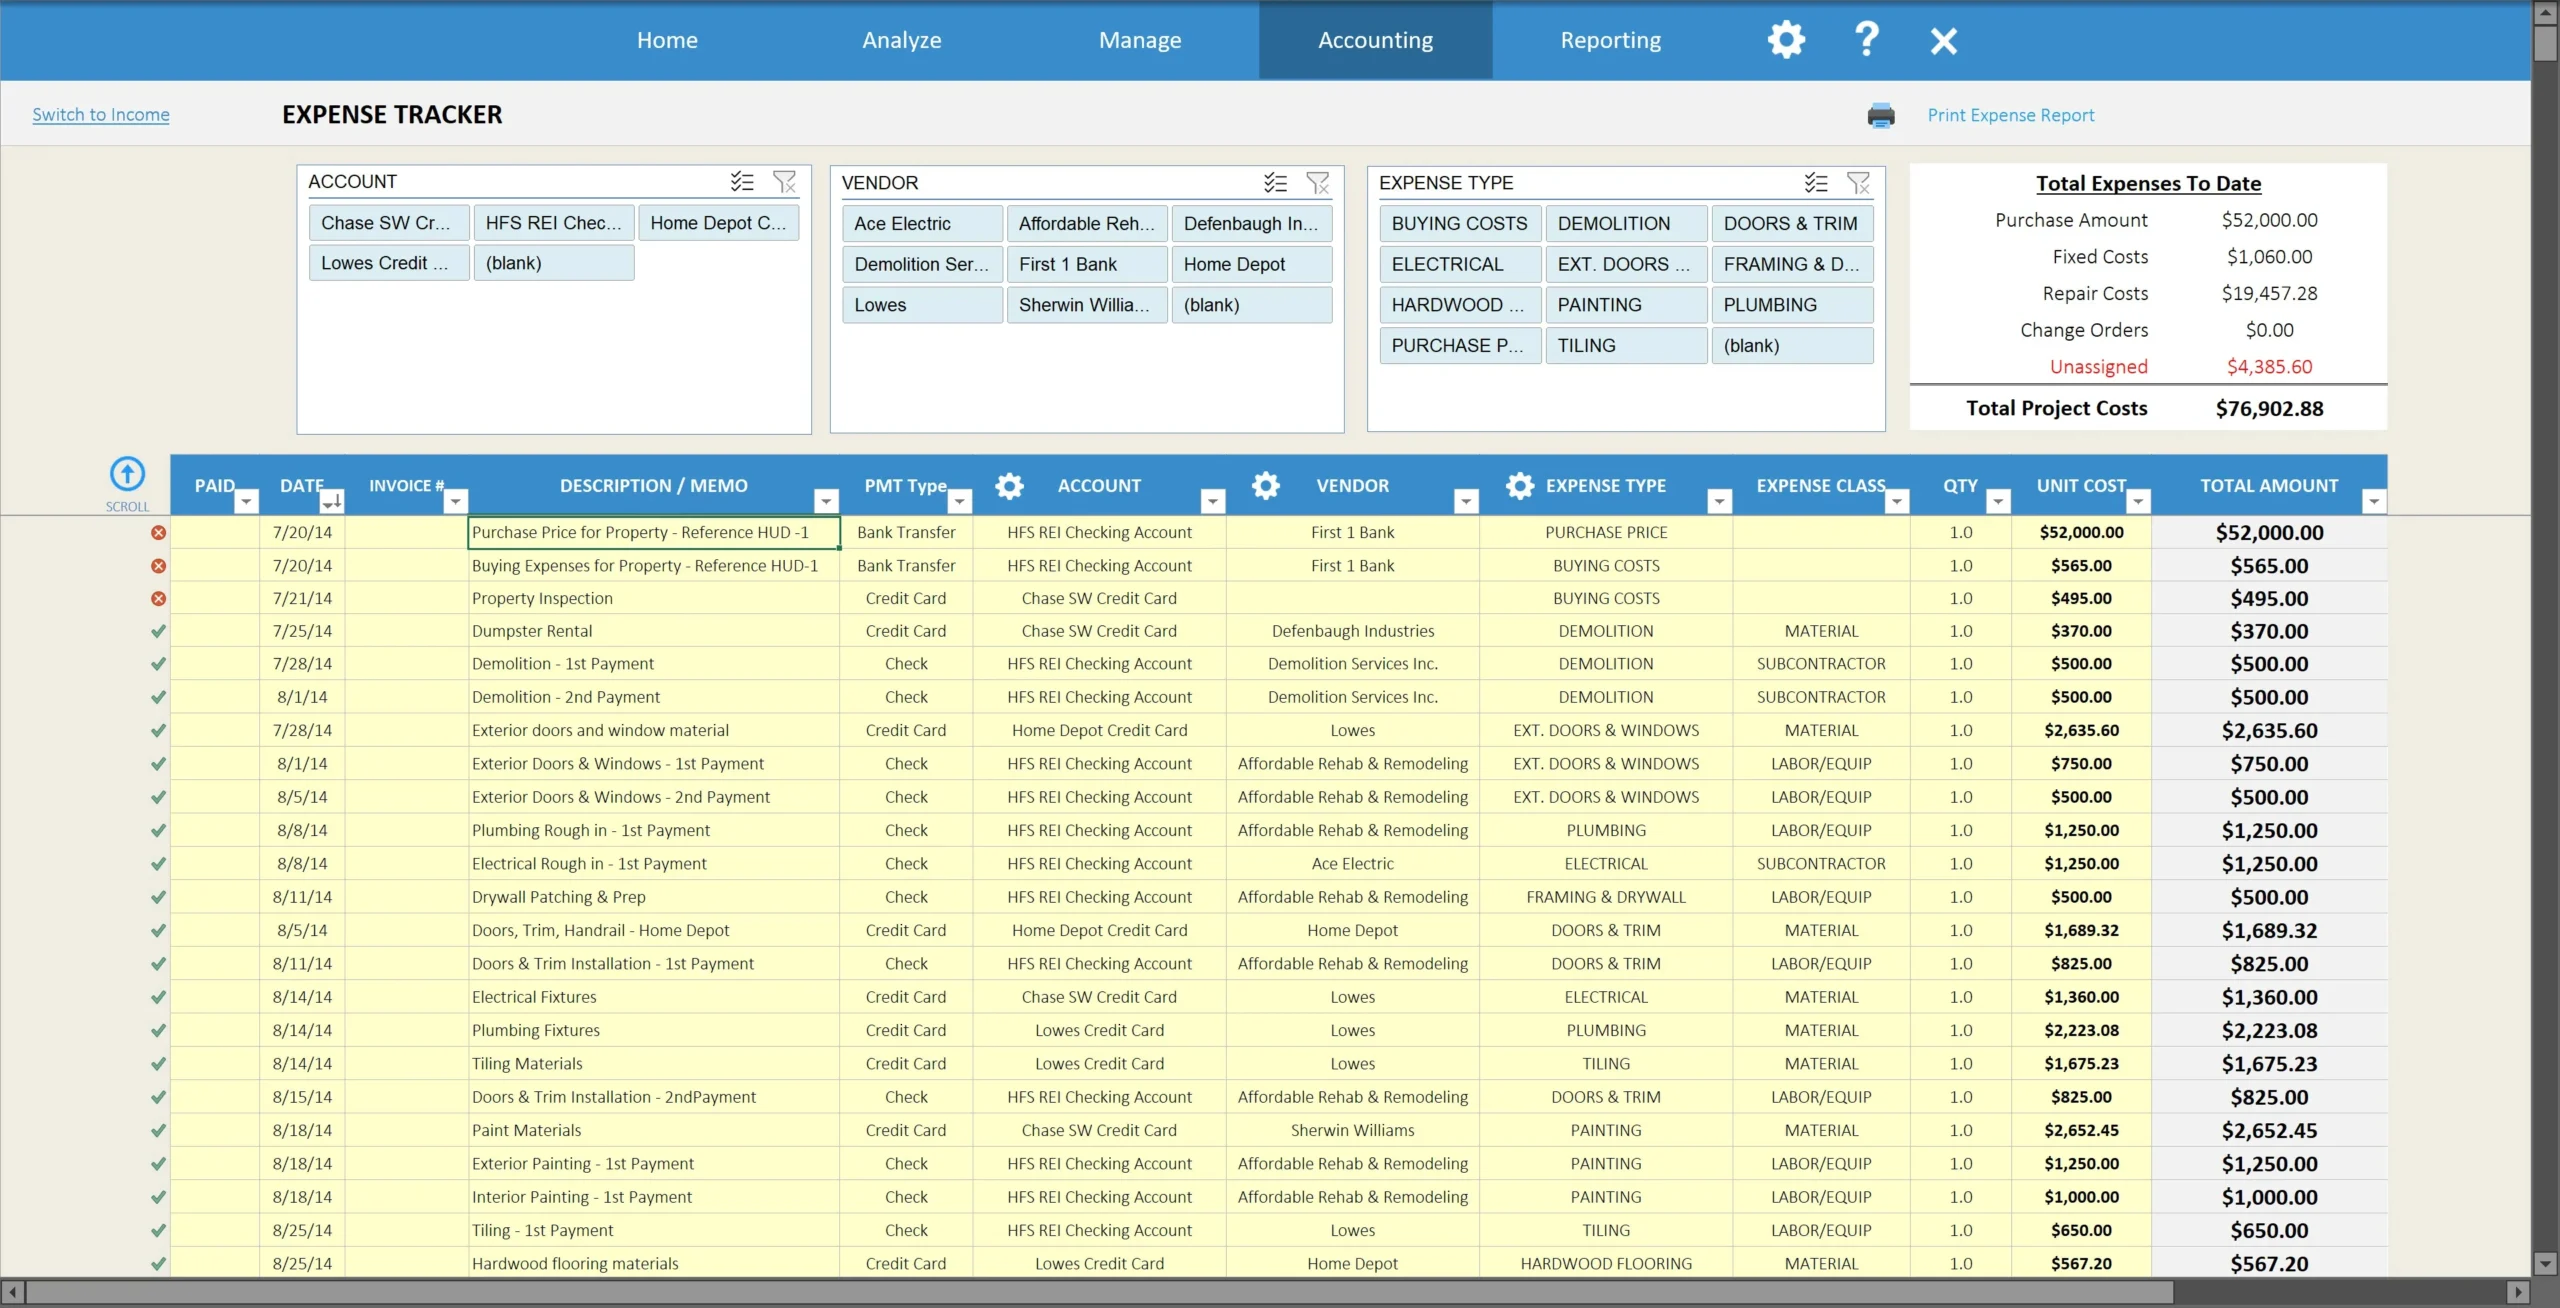Click Switch to Income link

click(101, 114)
